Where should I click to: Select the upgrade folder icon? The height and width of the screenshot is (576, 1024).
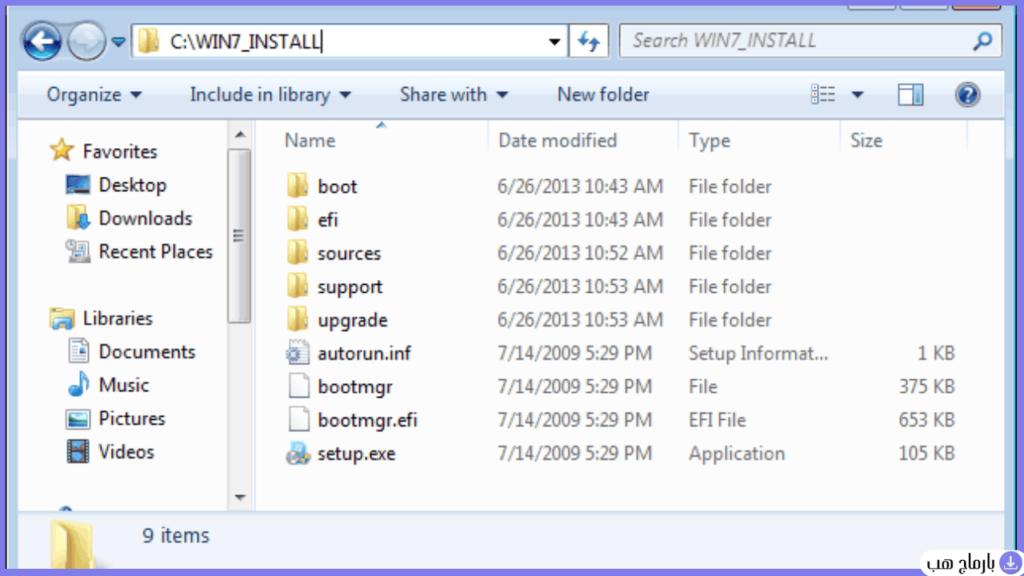pyautogui.click(x=298, y=319)
